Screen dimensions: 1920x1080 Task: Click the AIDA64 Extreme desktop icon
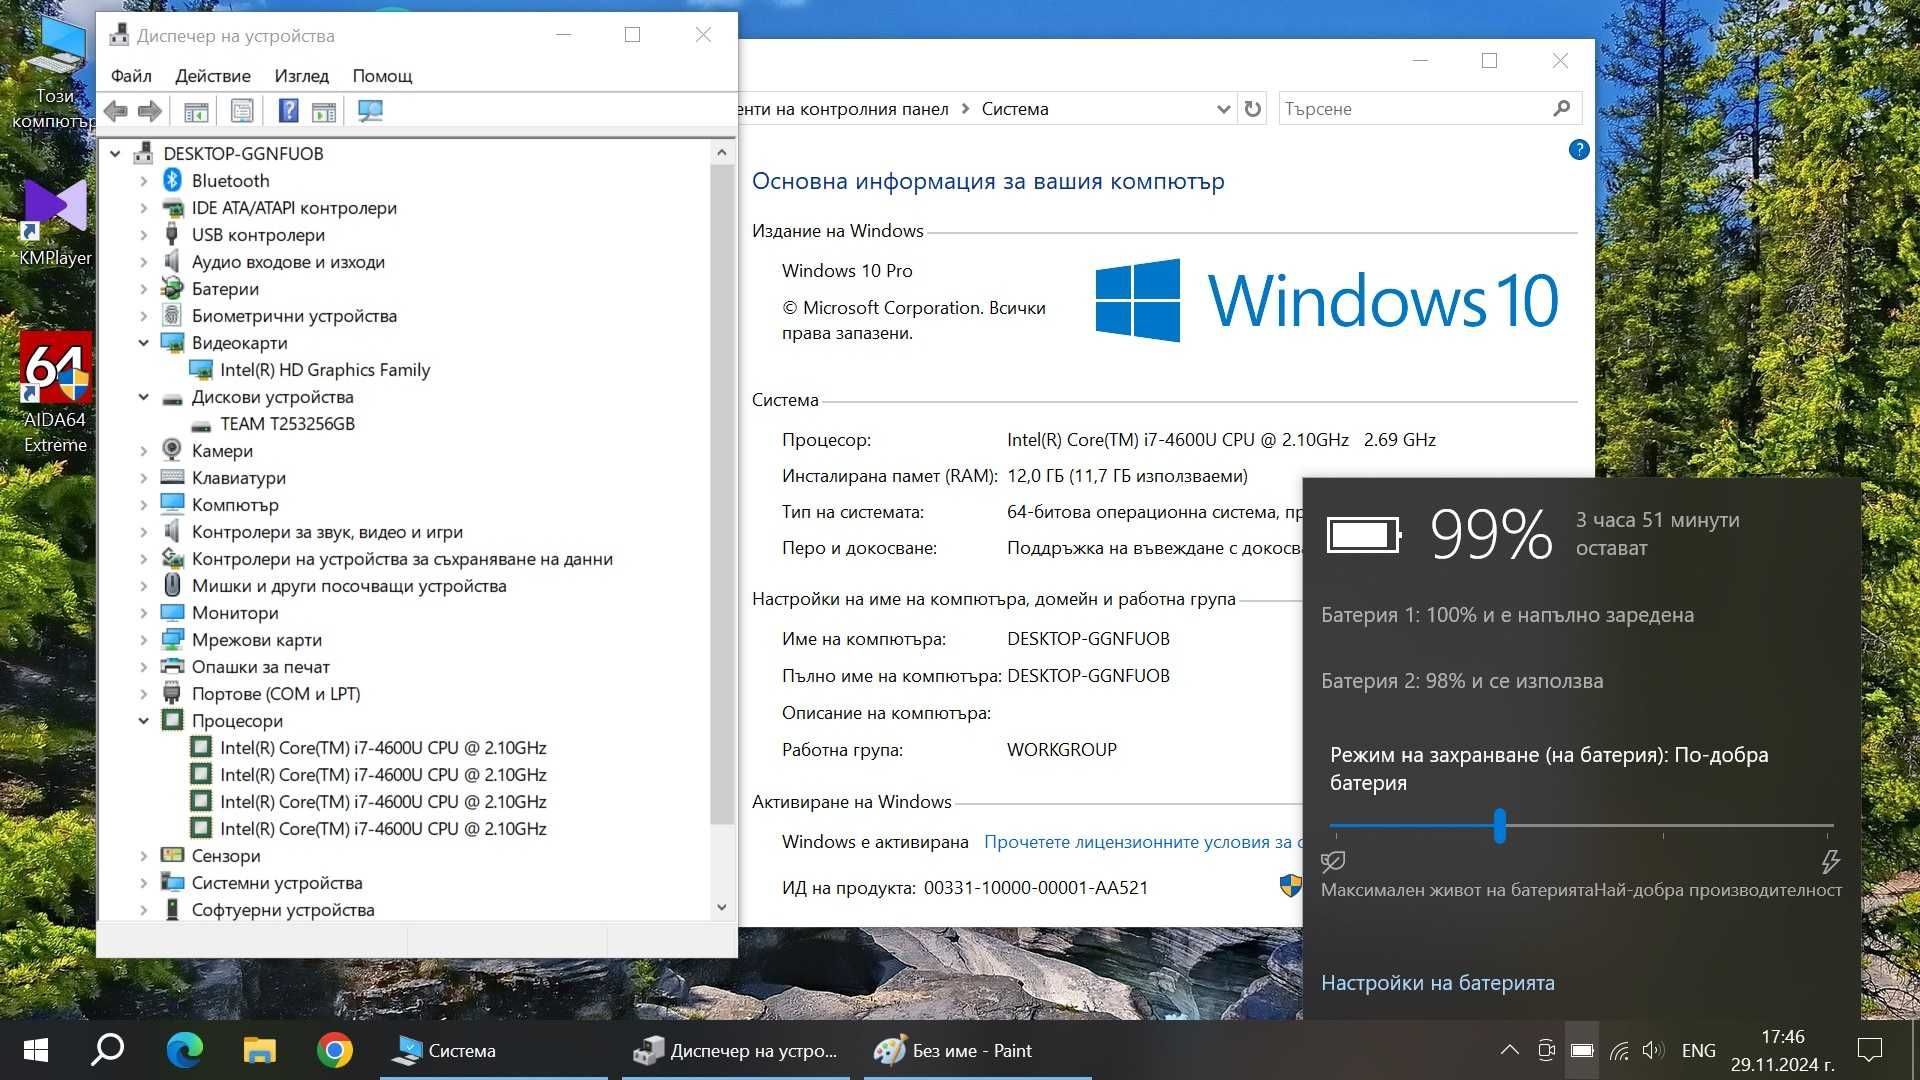click(55, 393)
